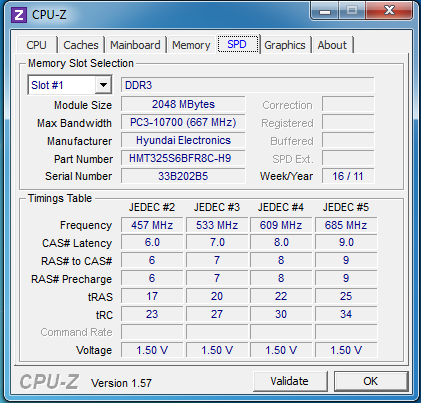The image size is (421, 403).
Task: Click the Week/Year value 16 / 11
Action: pyautogui.click(x=348, y=176)
